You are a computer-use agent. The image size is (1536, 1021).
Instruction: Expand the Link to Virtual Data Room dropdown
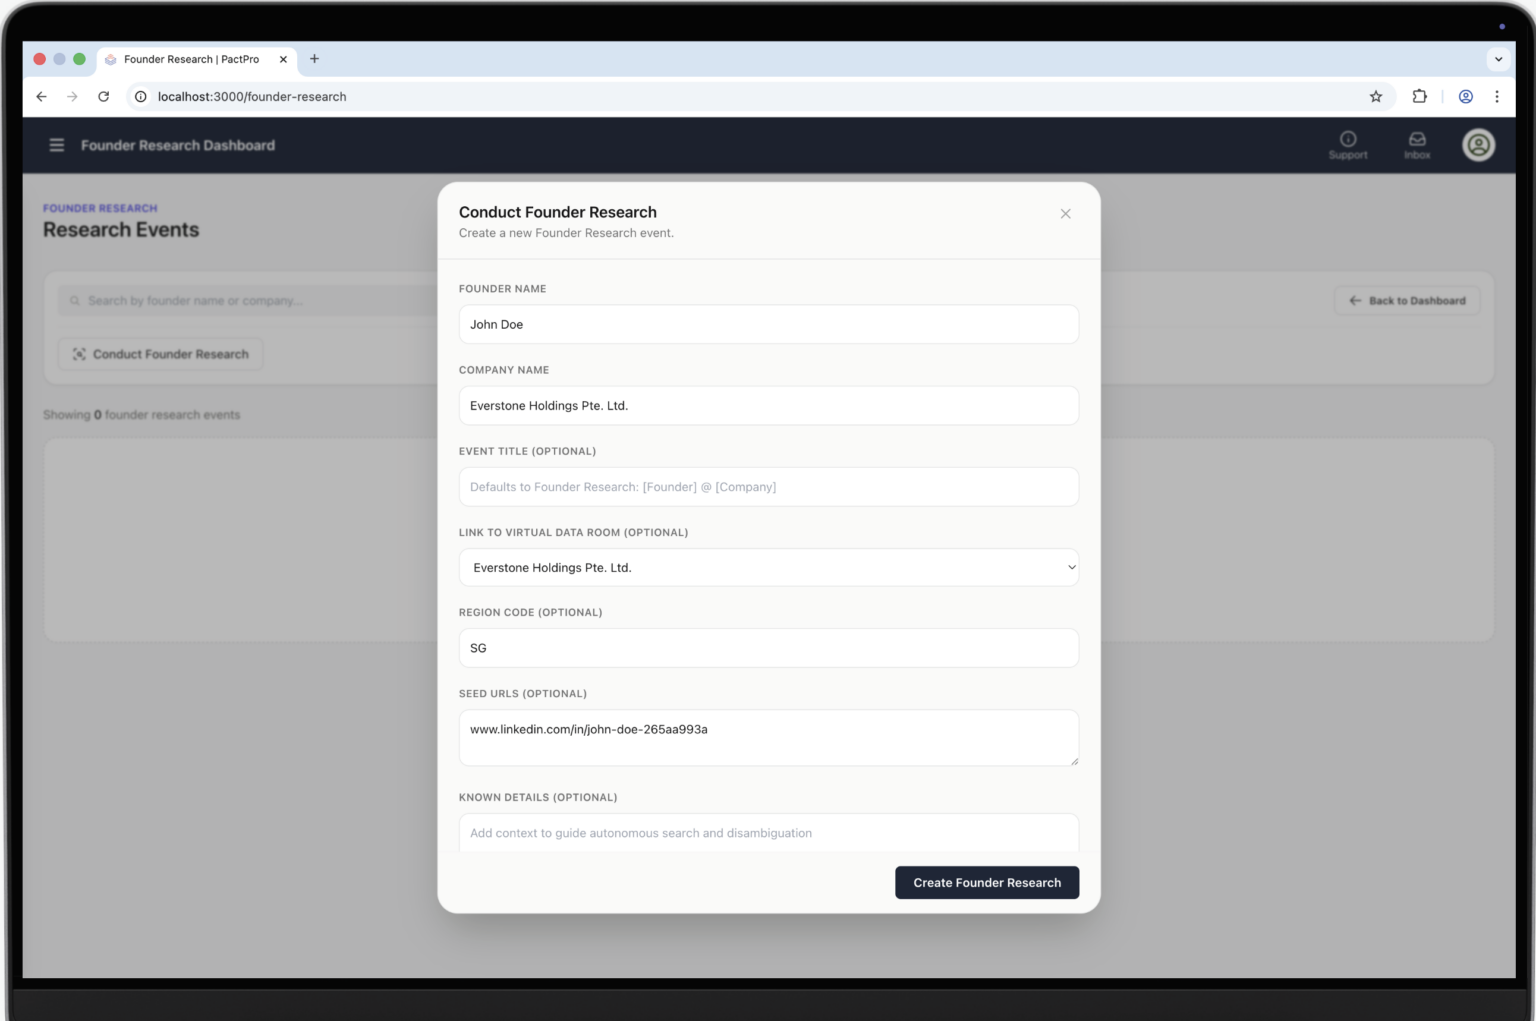point(768,568)
